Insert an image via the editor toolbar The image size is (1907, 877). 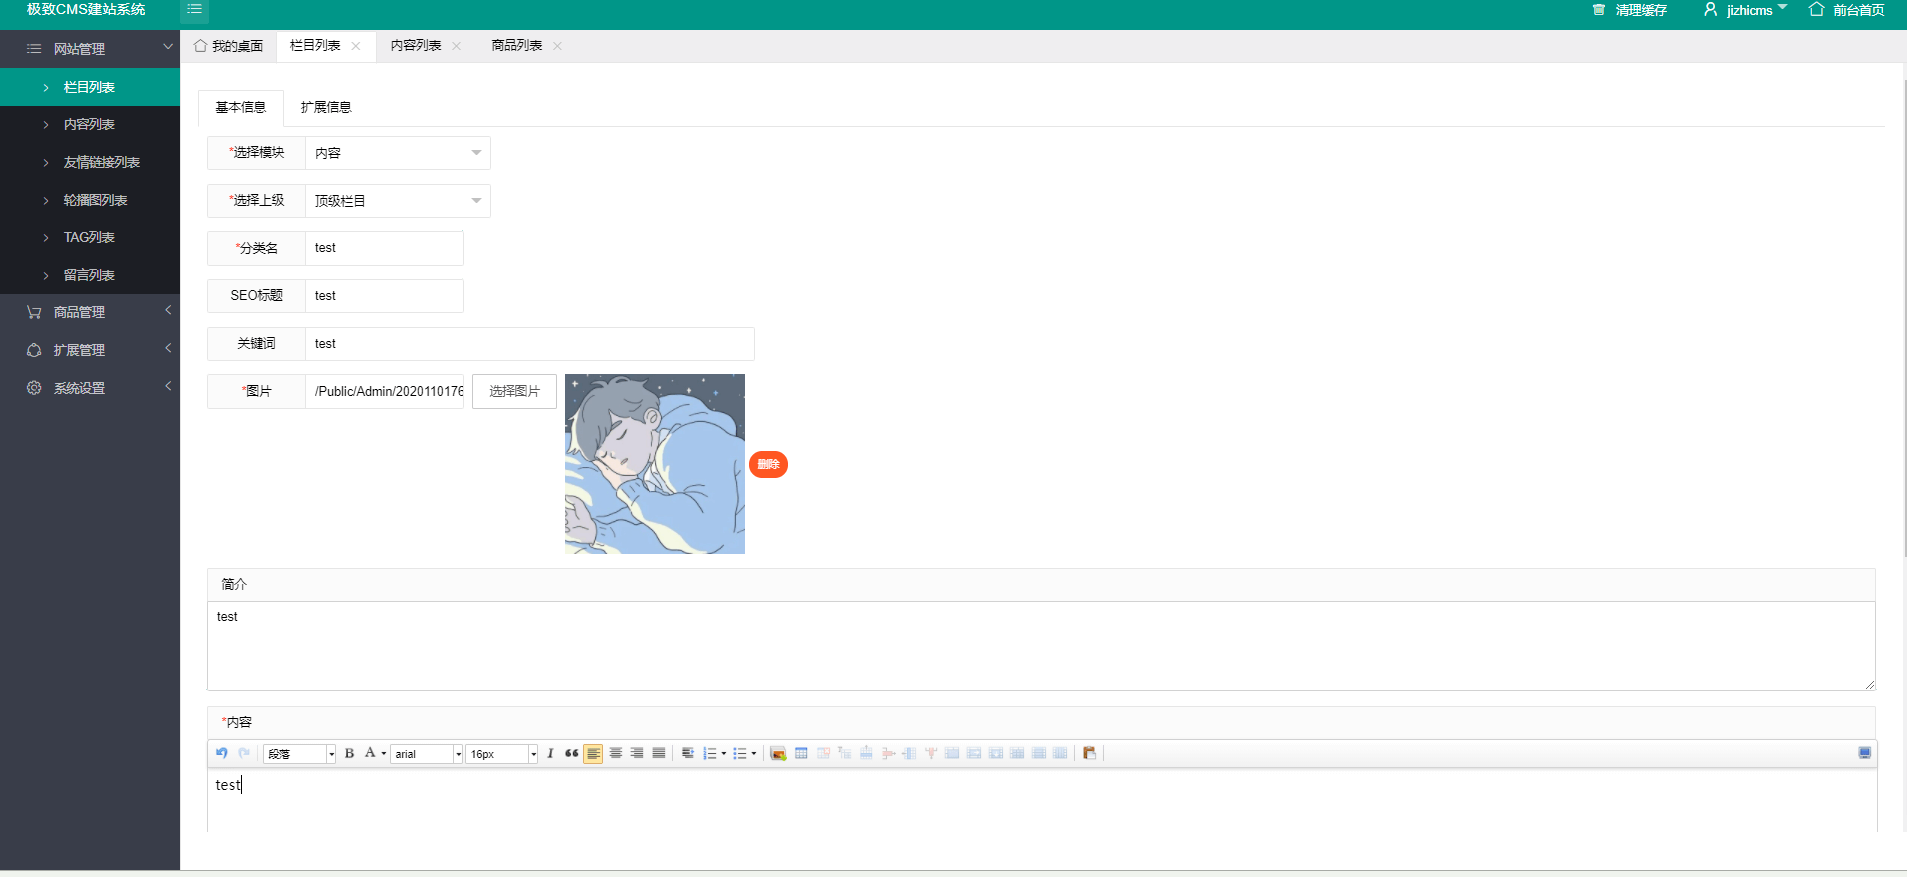(x=778, y=753)
